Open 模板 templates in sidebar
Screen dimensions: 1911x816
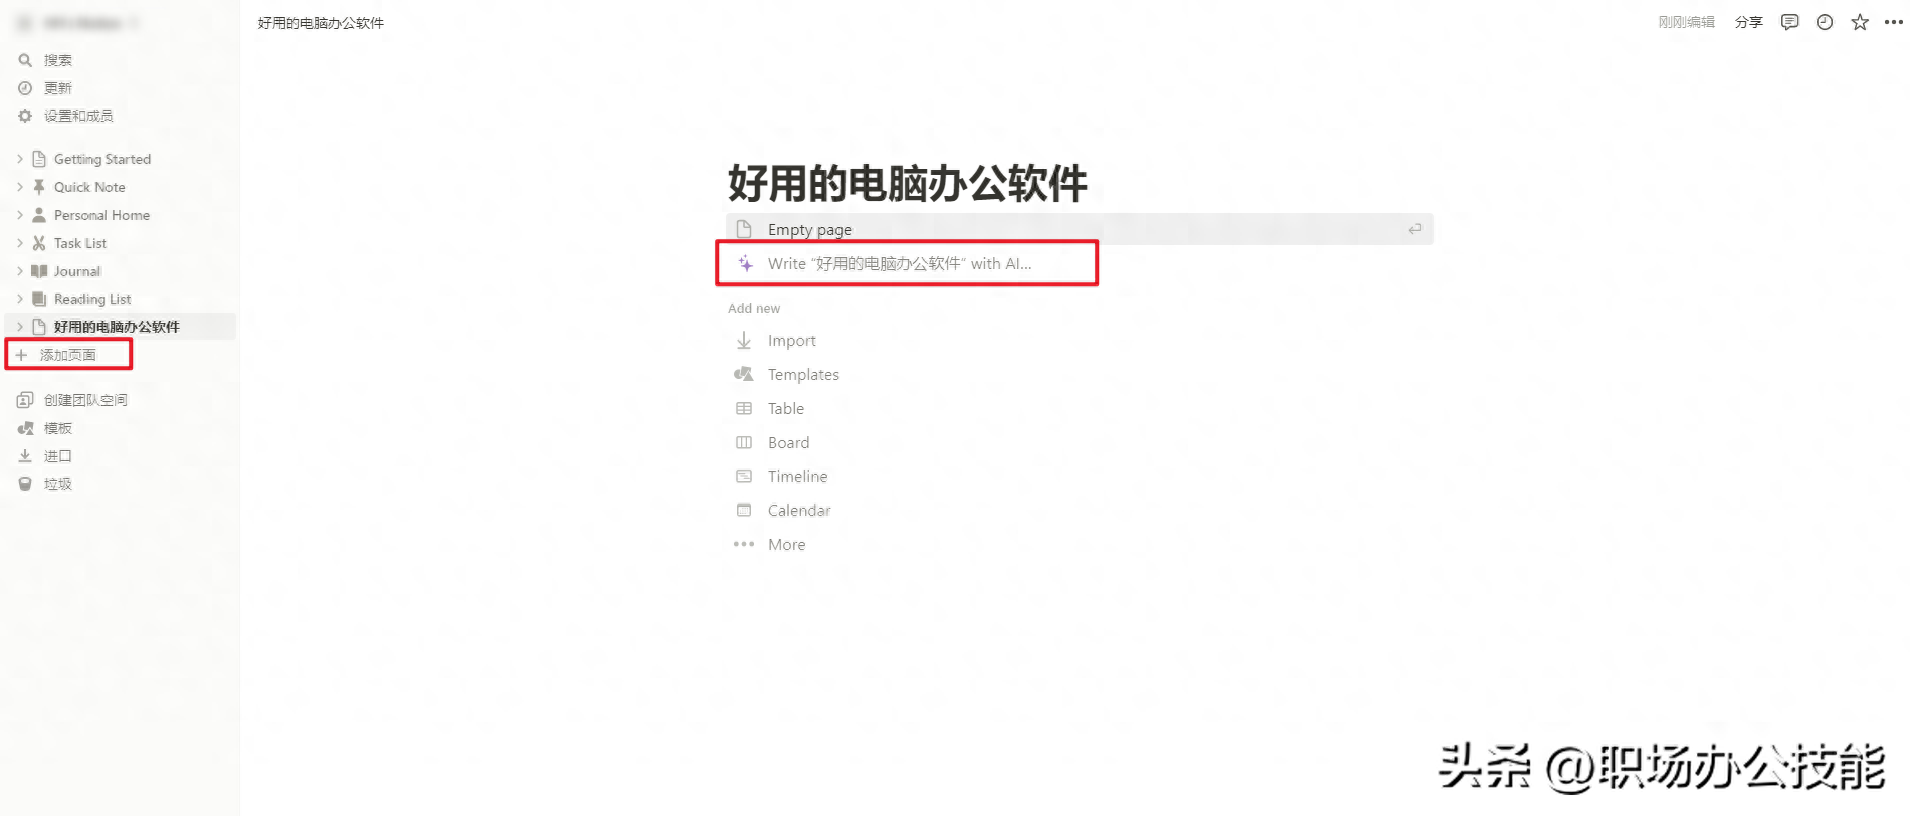point(58,428)
